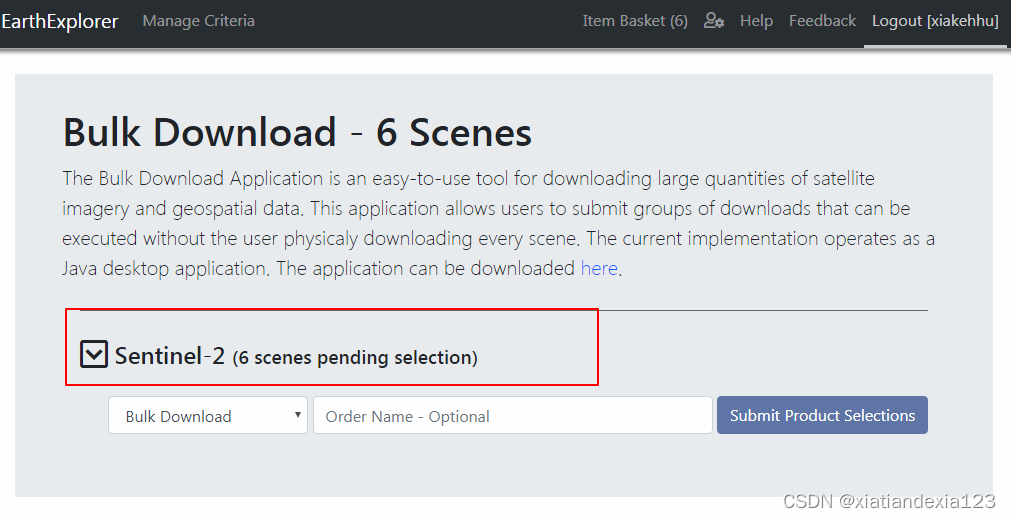Submit Product Selections
The image size is (1011, 518).
click(x=822, y=415)
